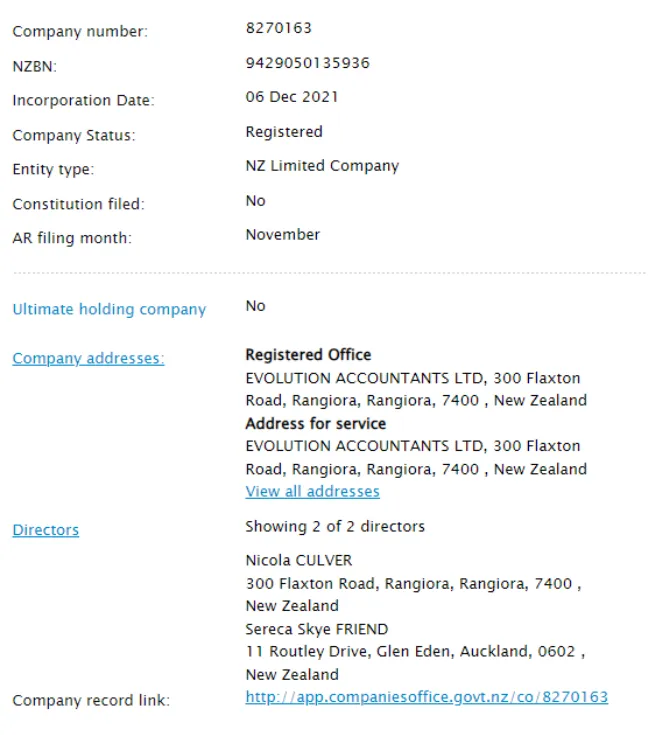
Task: Open the Ultimate holding company link
Action: click(109, 309)
